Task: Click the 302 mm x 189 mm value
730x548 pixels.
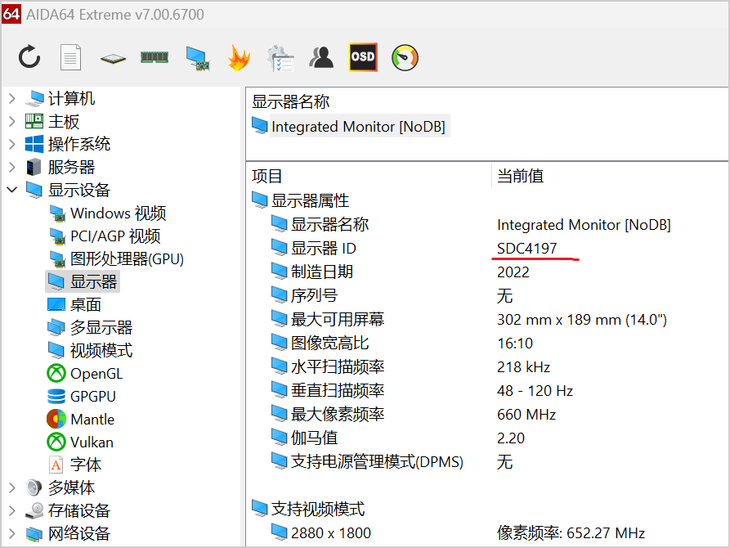Action: [x=582, y=319]
